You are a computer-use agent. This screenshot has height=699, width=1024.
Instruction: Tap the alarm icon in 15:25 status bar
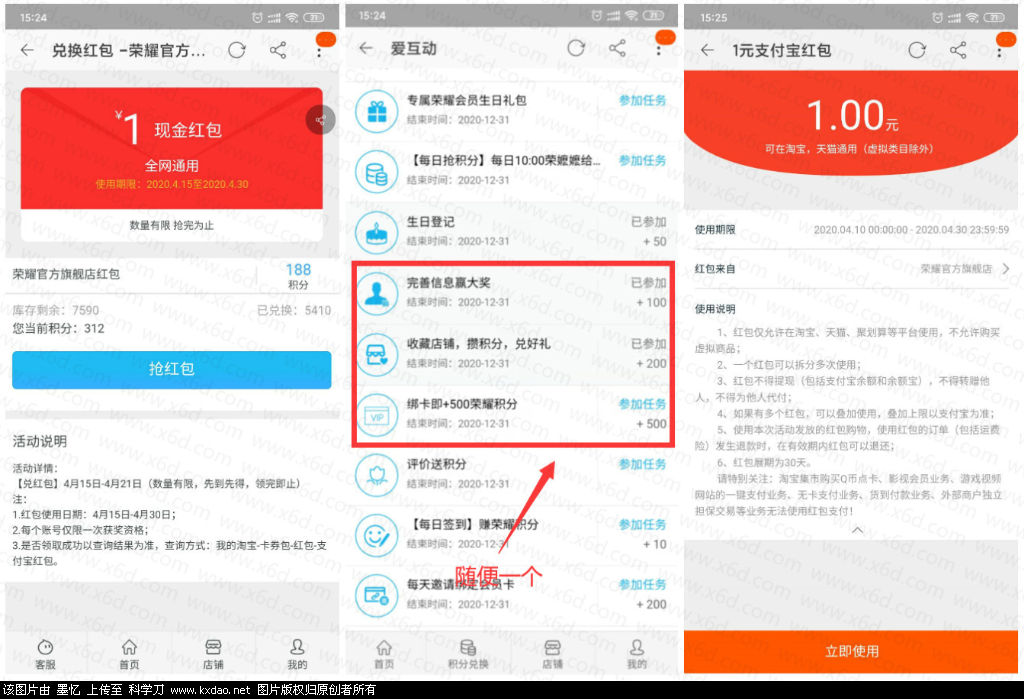(x=937, y=18)
